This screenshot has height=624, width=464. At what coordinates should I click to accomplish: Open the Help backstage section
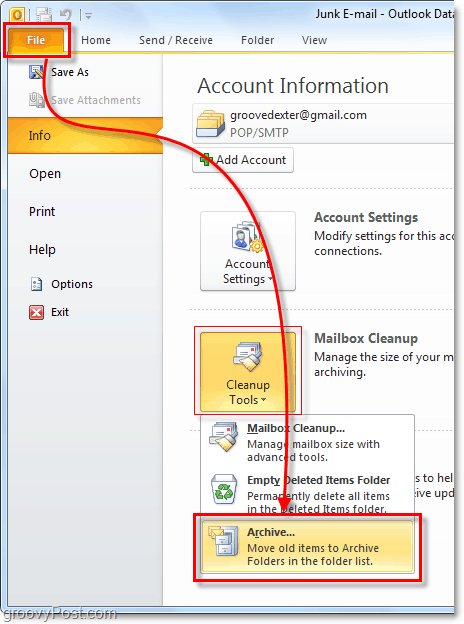(x=42, y=250)
